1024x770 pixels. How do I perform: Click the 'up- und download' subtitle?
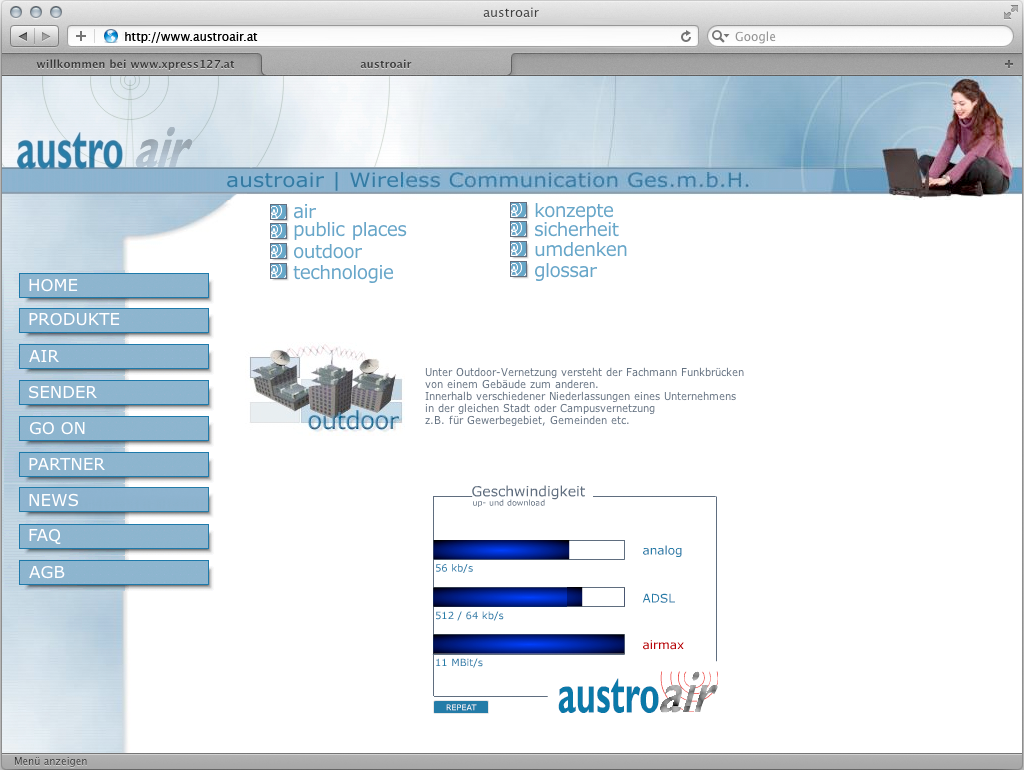509,503
